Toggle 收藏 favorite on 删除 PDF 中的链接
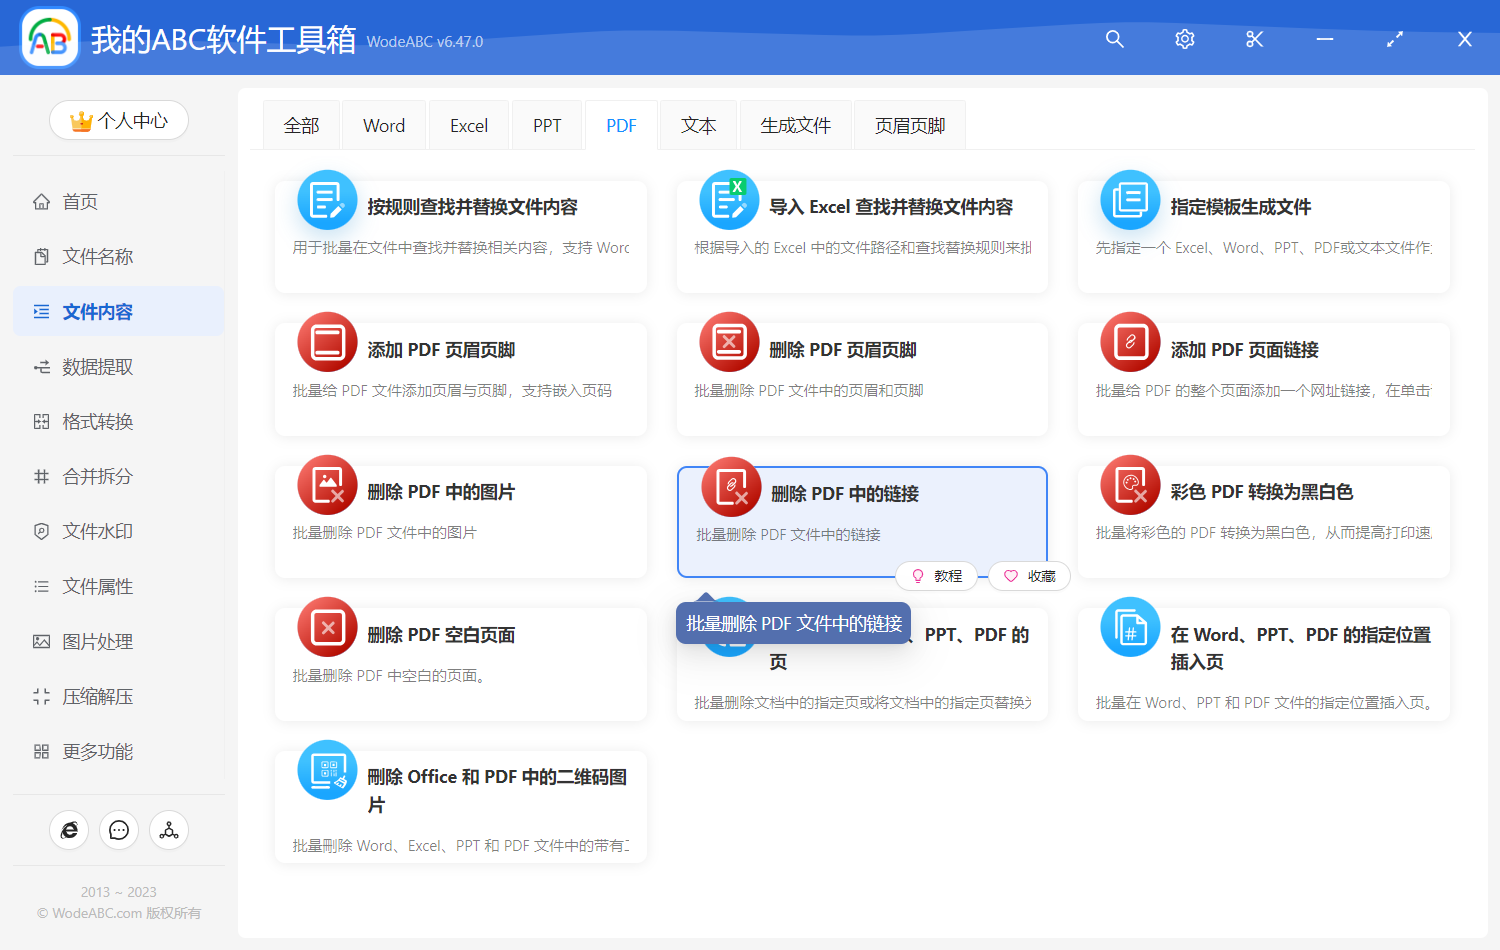Viewport: 1500px width, 950px height. 1028,576
